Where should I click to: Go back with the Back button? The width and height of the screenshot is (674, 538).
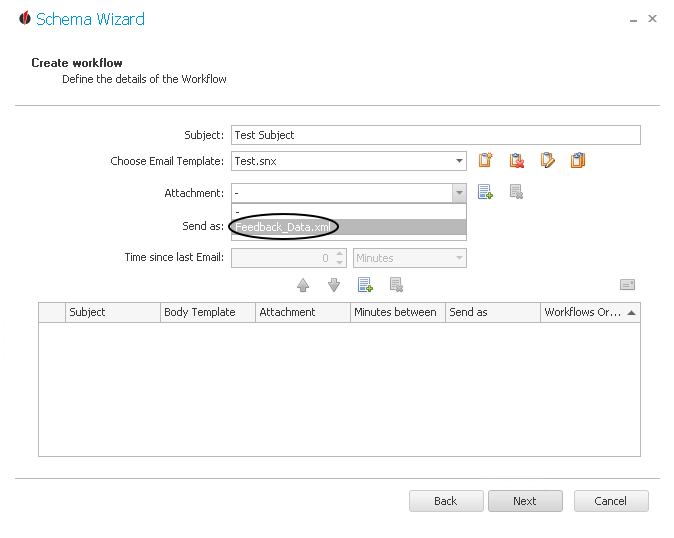446,501
